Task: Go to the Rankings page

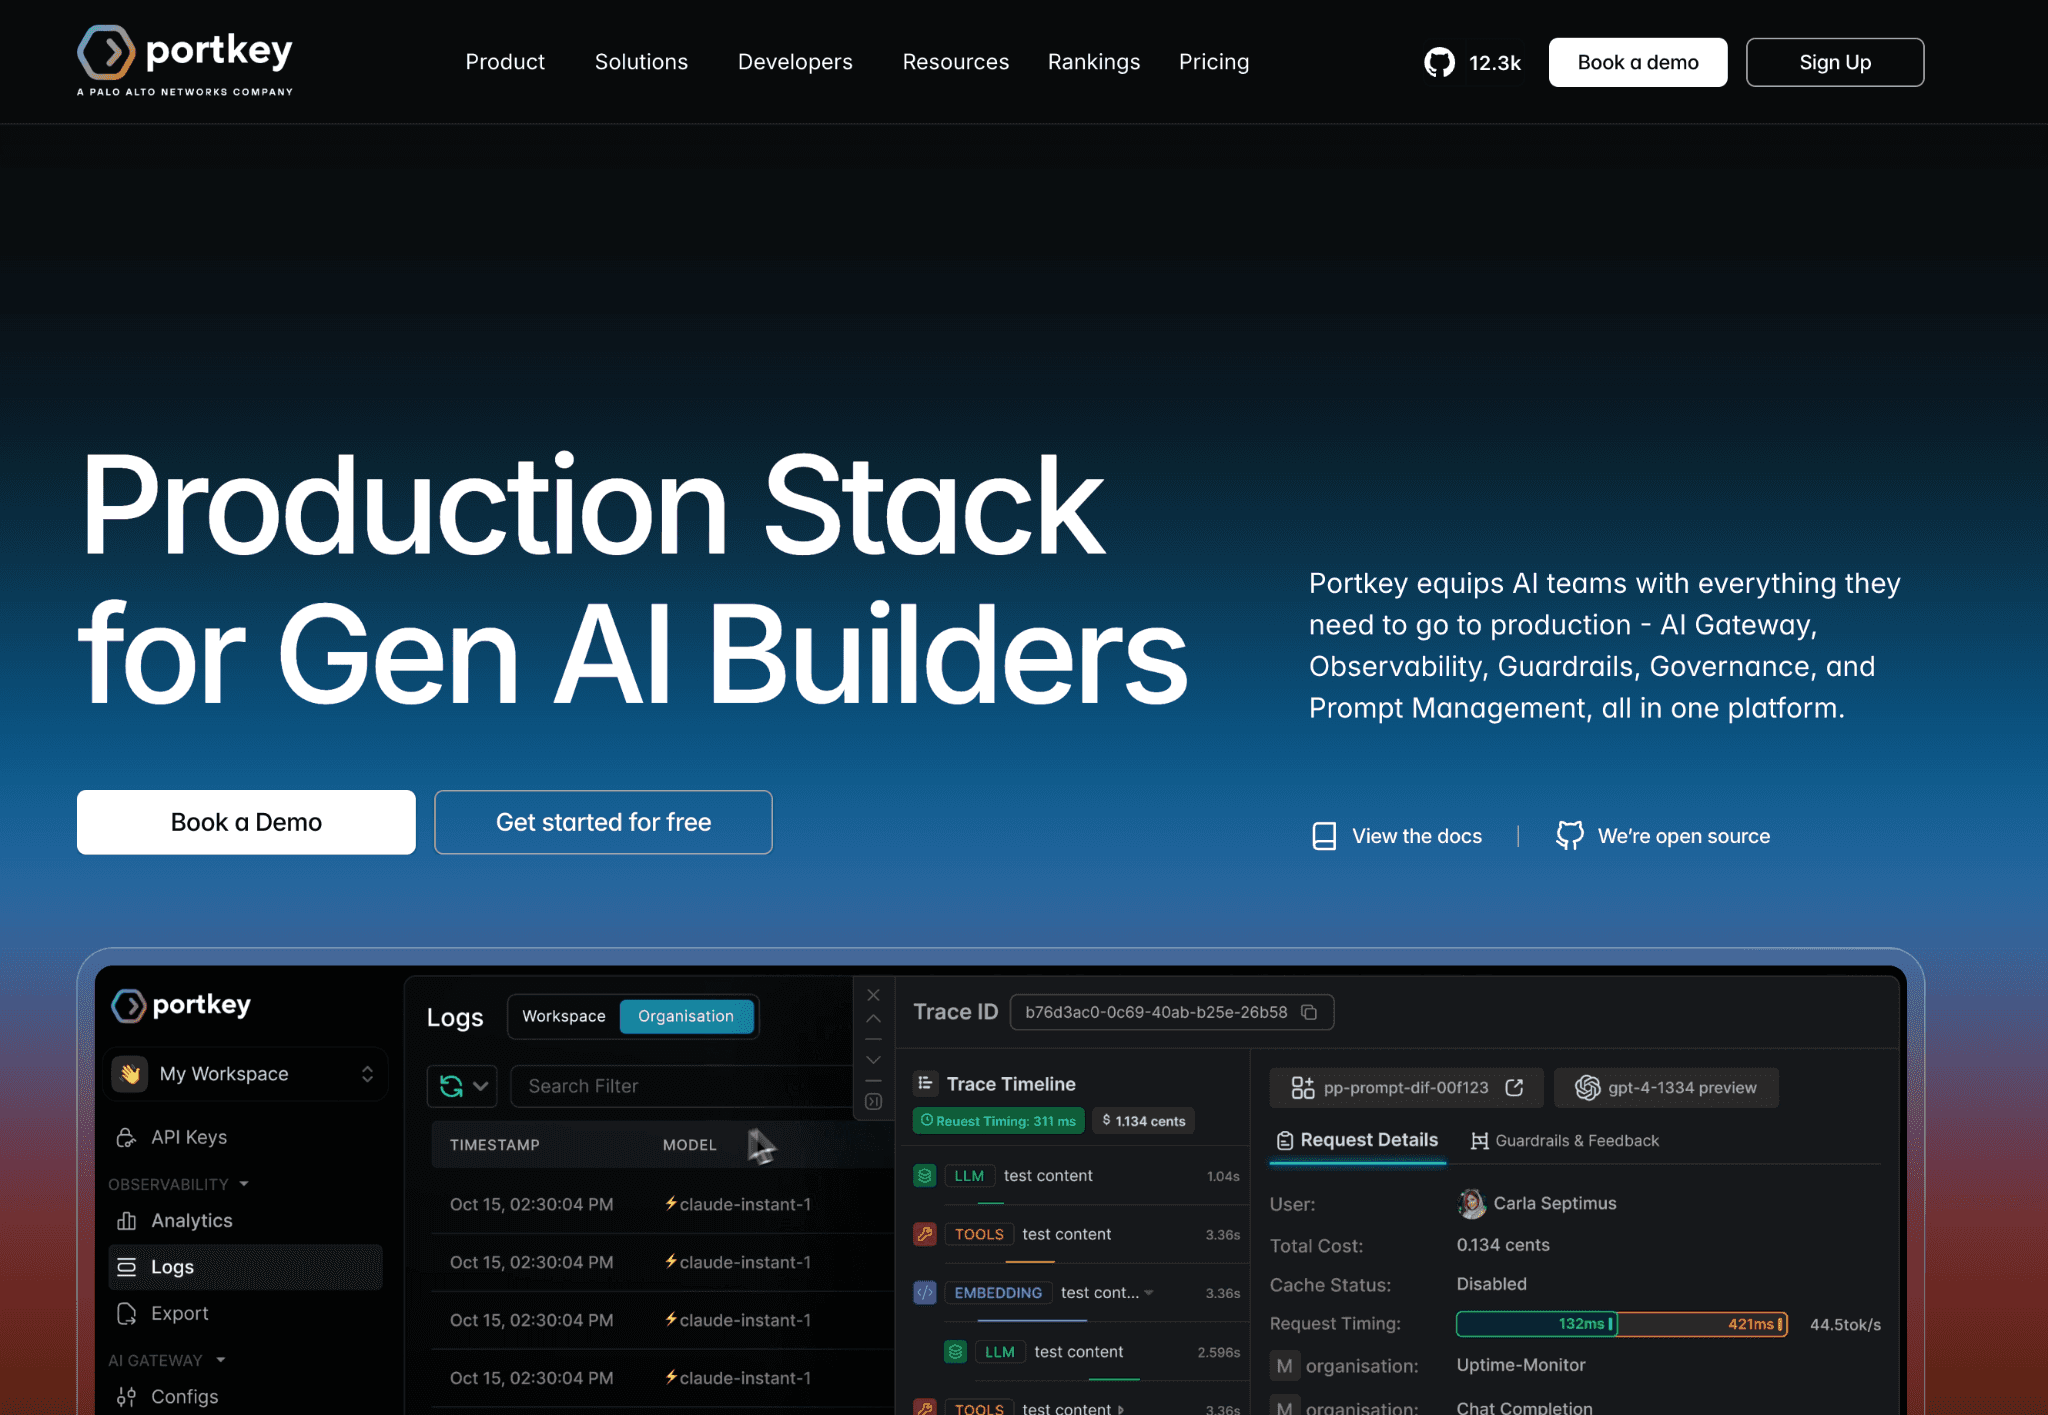Action: [x=1094, y=62]
